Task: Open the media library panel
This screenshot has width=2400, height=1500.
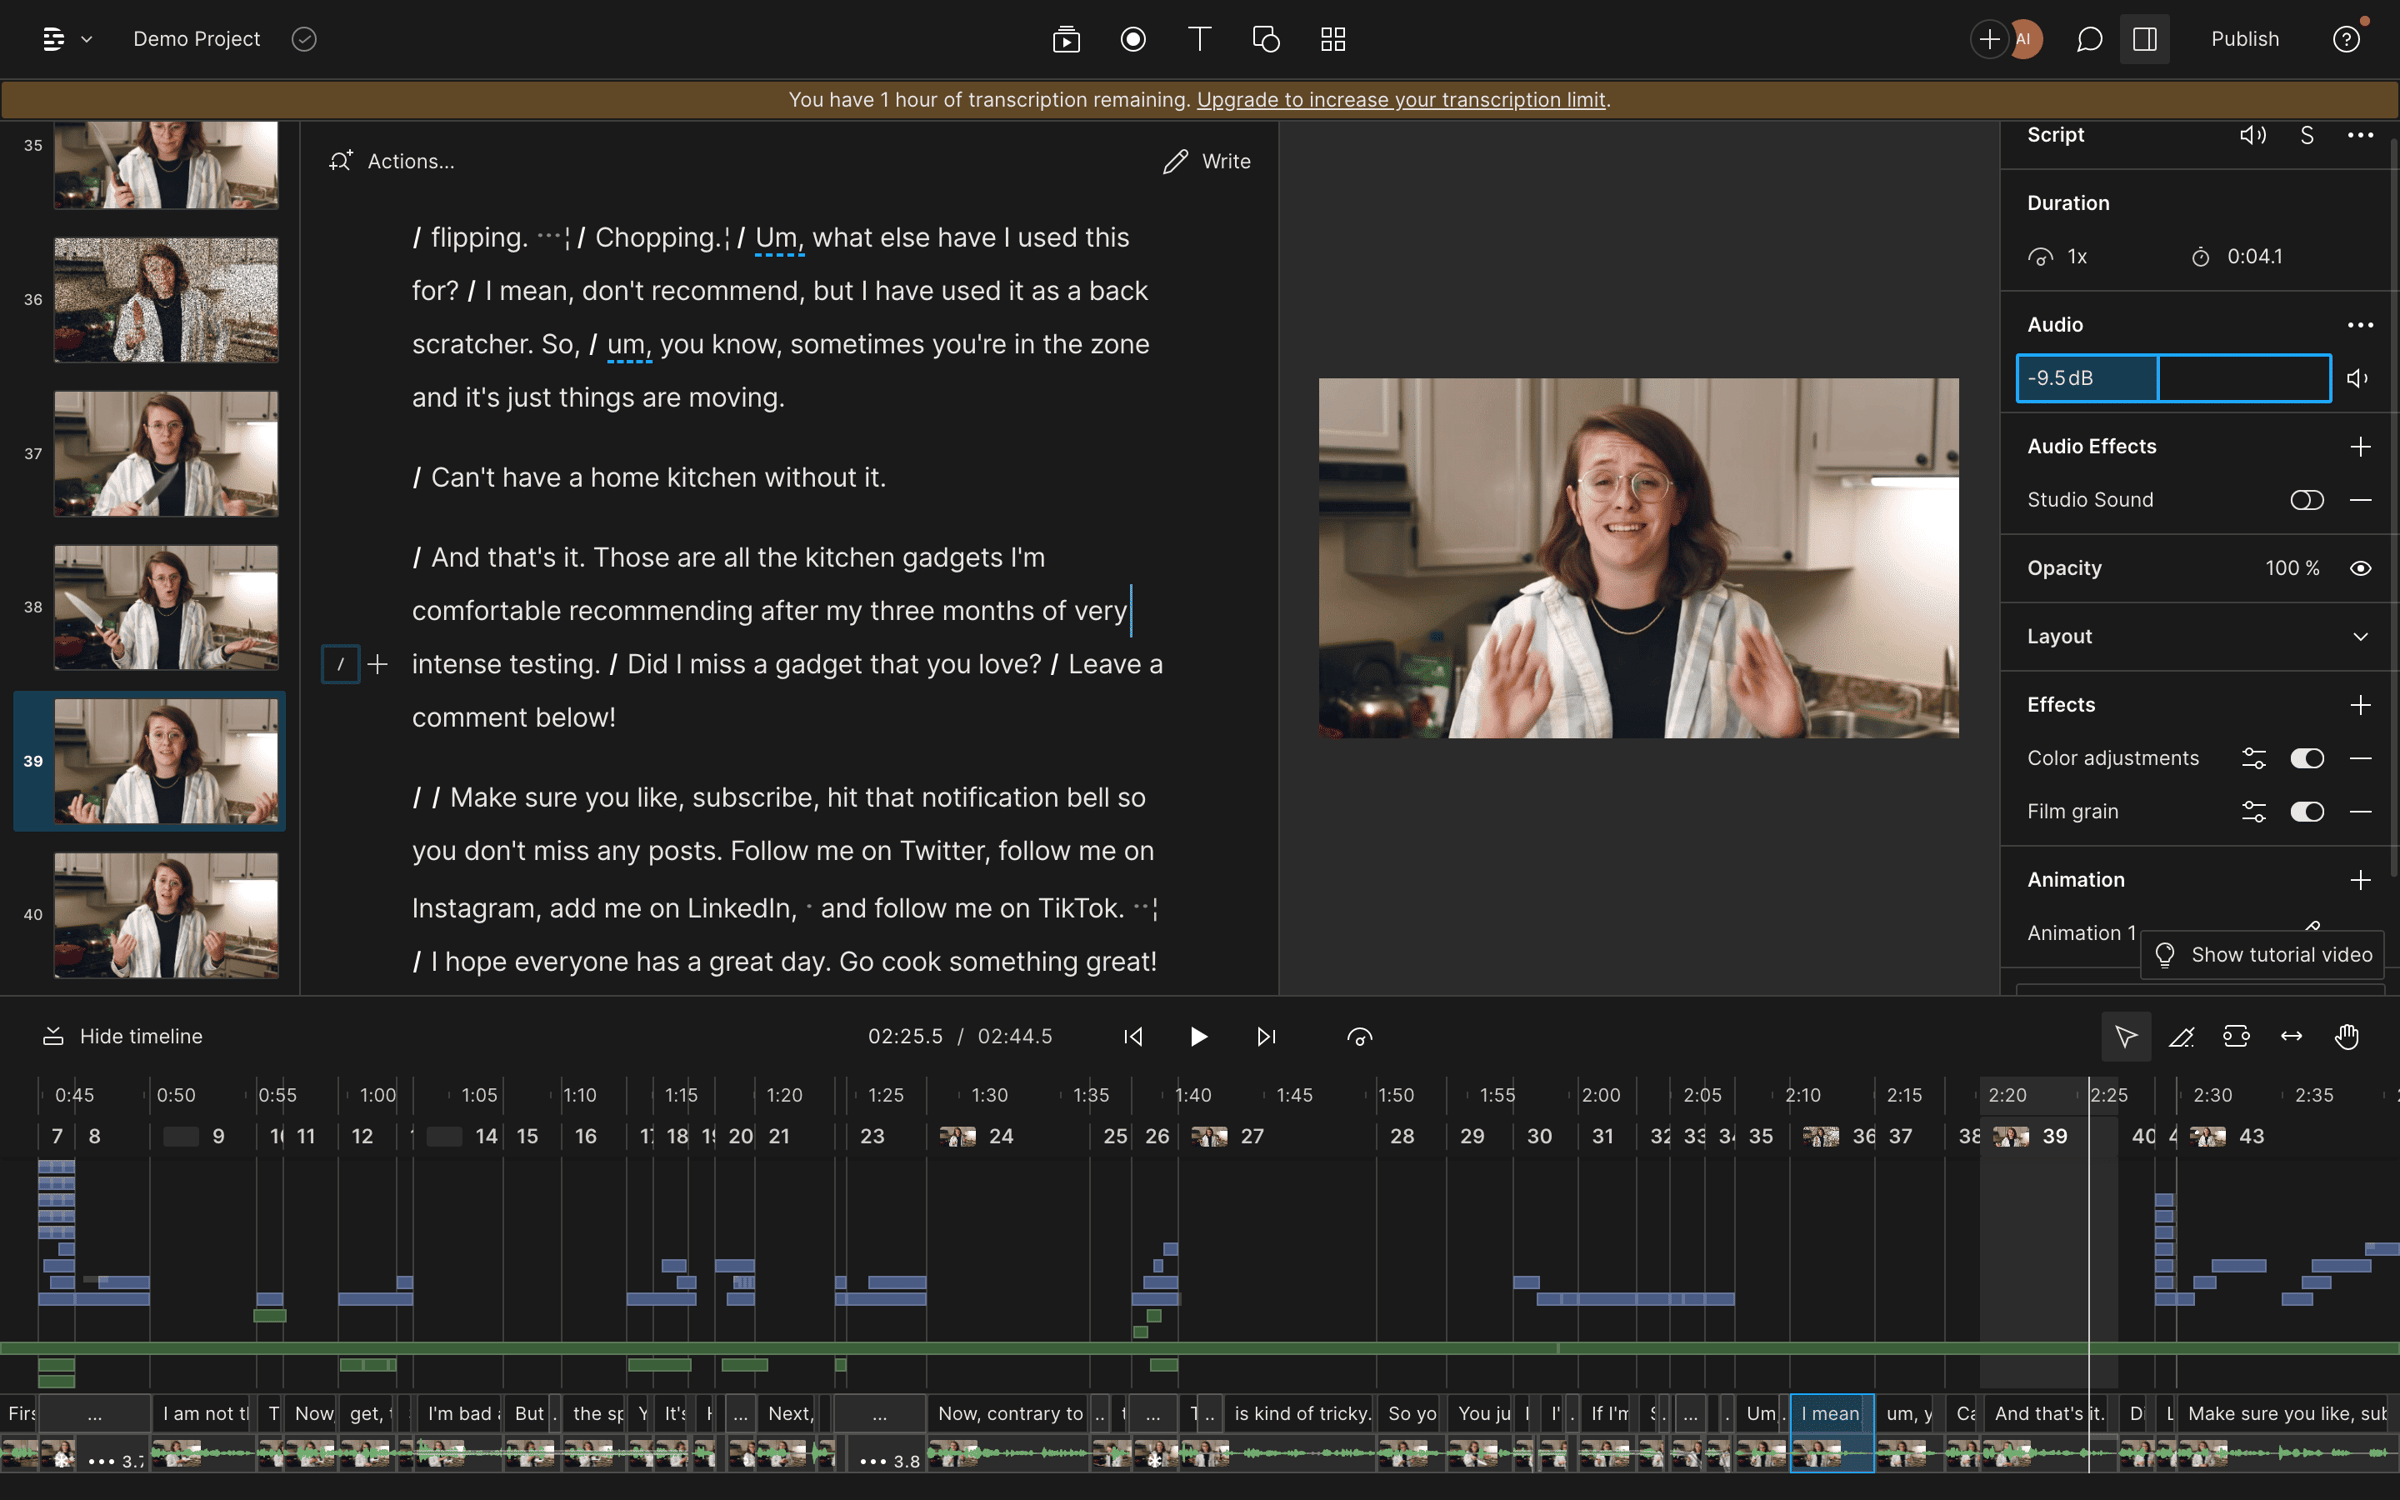Action: click(1067, 39)
